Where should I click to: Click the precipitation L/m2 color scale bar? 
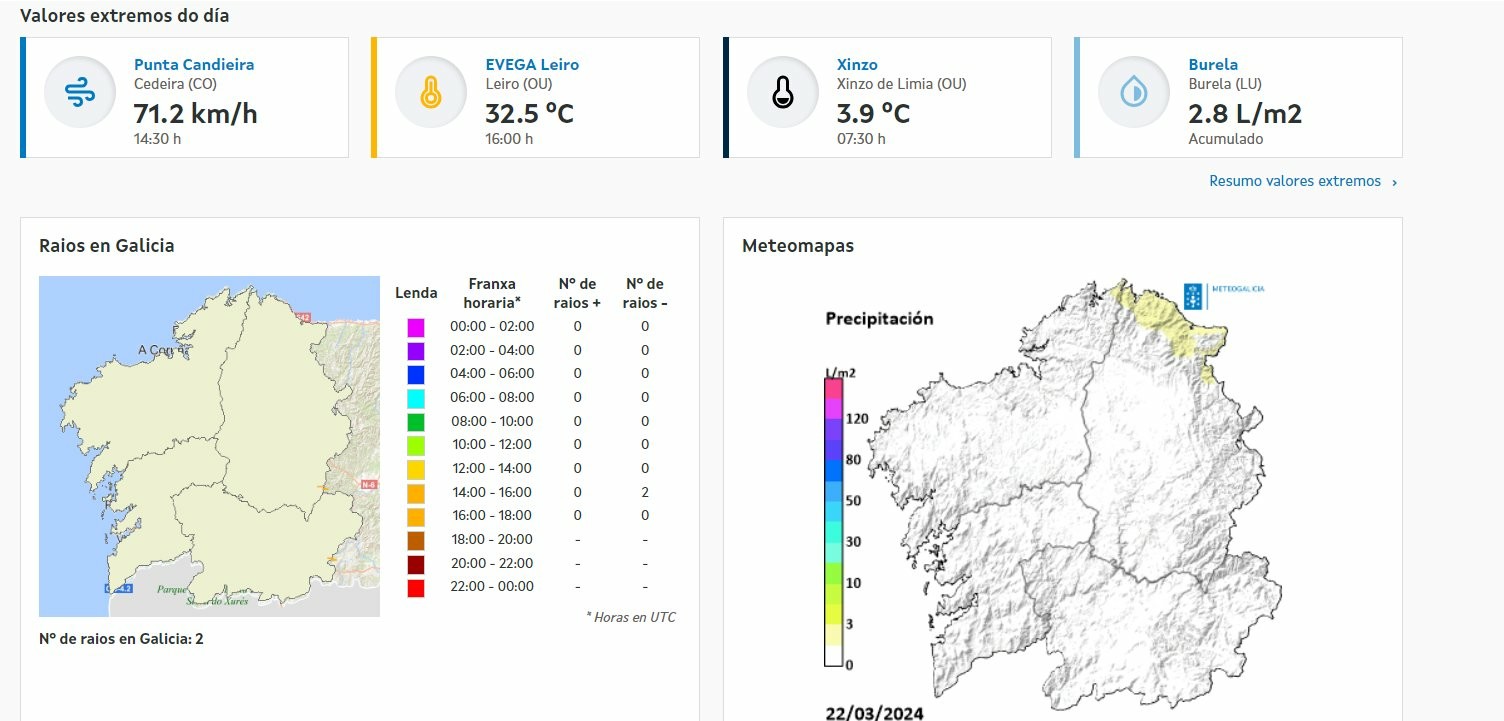coord(833,520)
